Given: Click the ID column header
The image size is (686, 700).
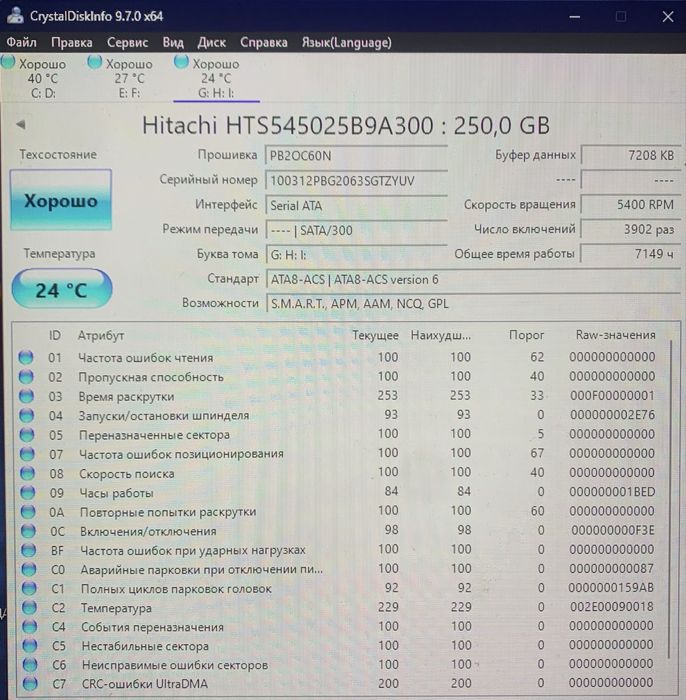Looking at the screenshot, I should 54,335.
